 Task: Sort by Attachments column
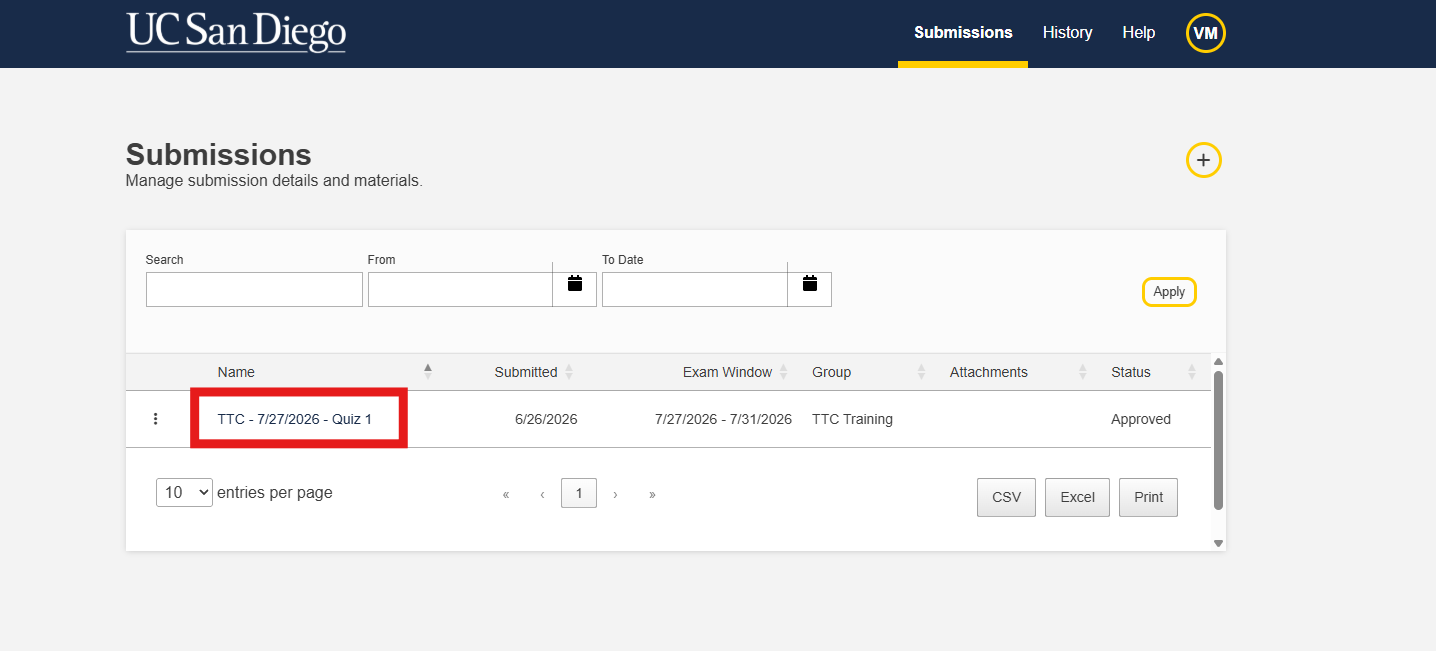click(x=1018, y=372)
